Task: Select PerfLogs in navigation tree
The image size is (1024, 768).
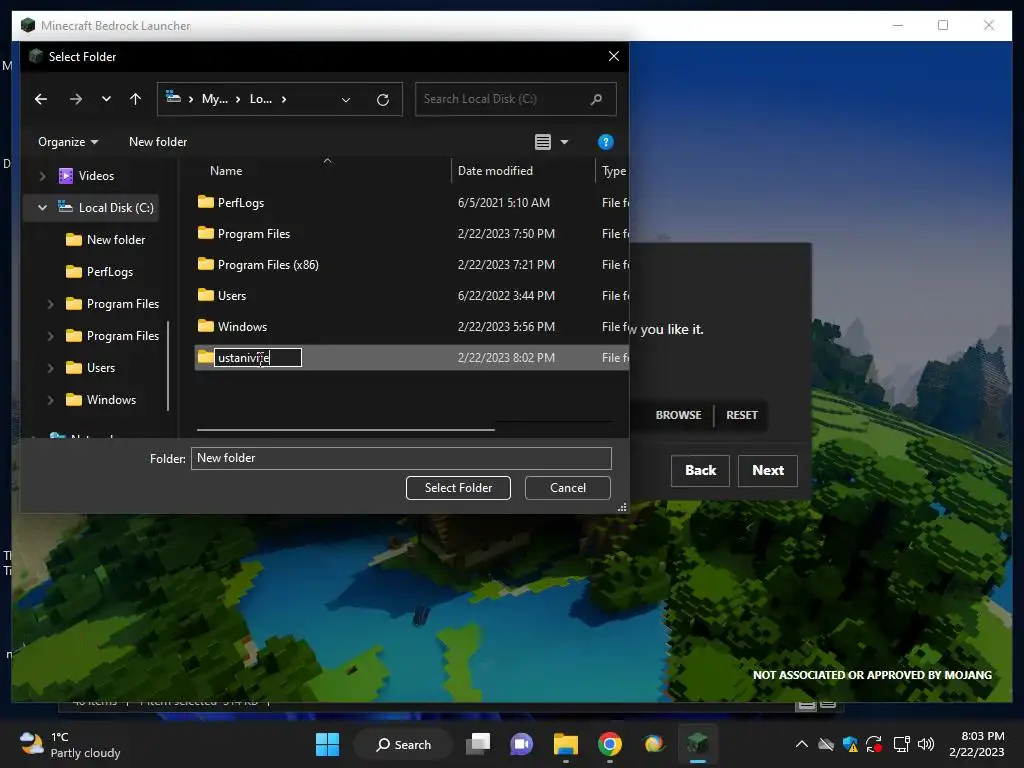Action: (100, 272)
